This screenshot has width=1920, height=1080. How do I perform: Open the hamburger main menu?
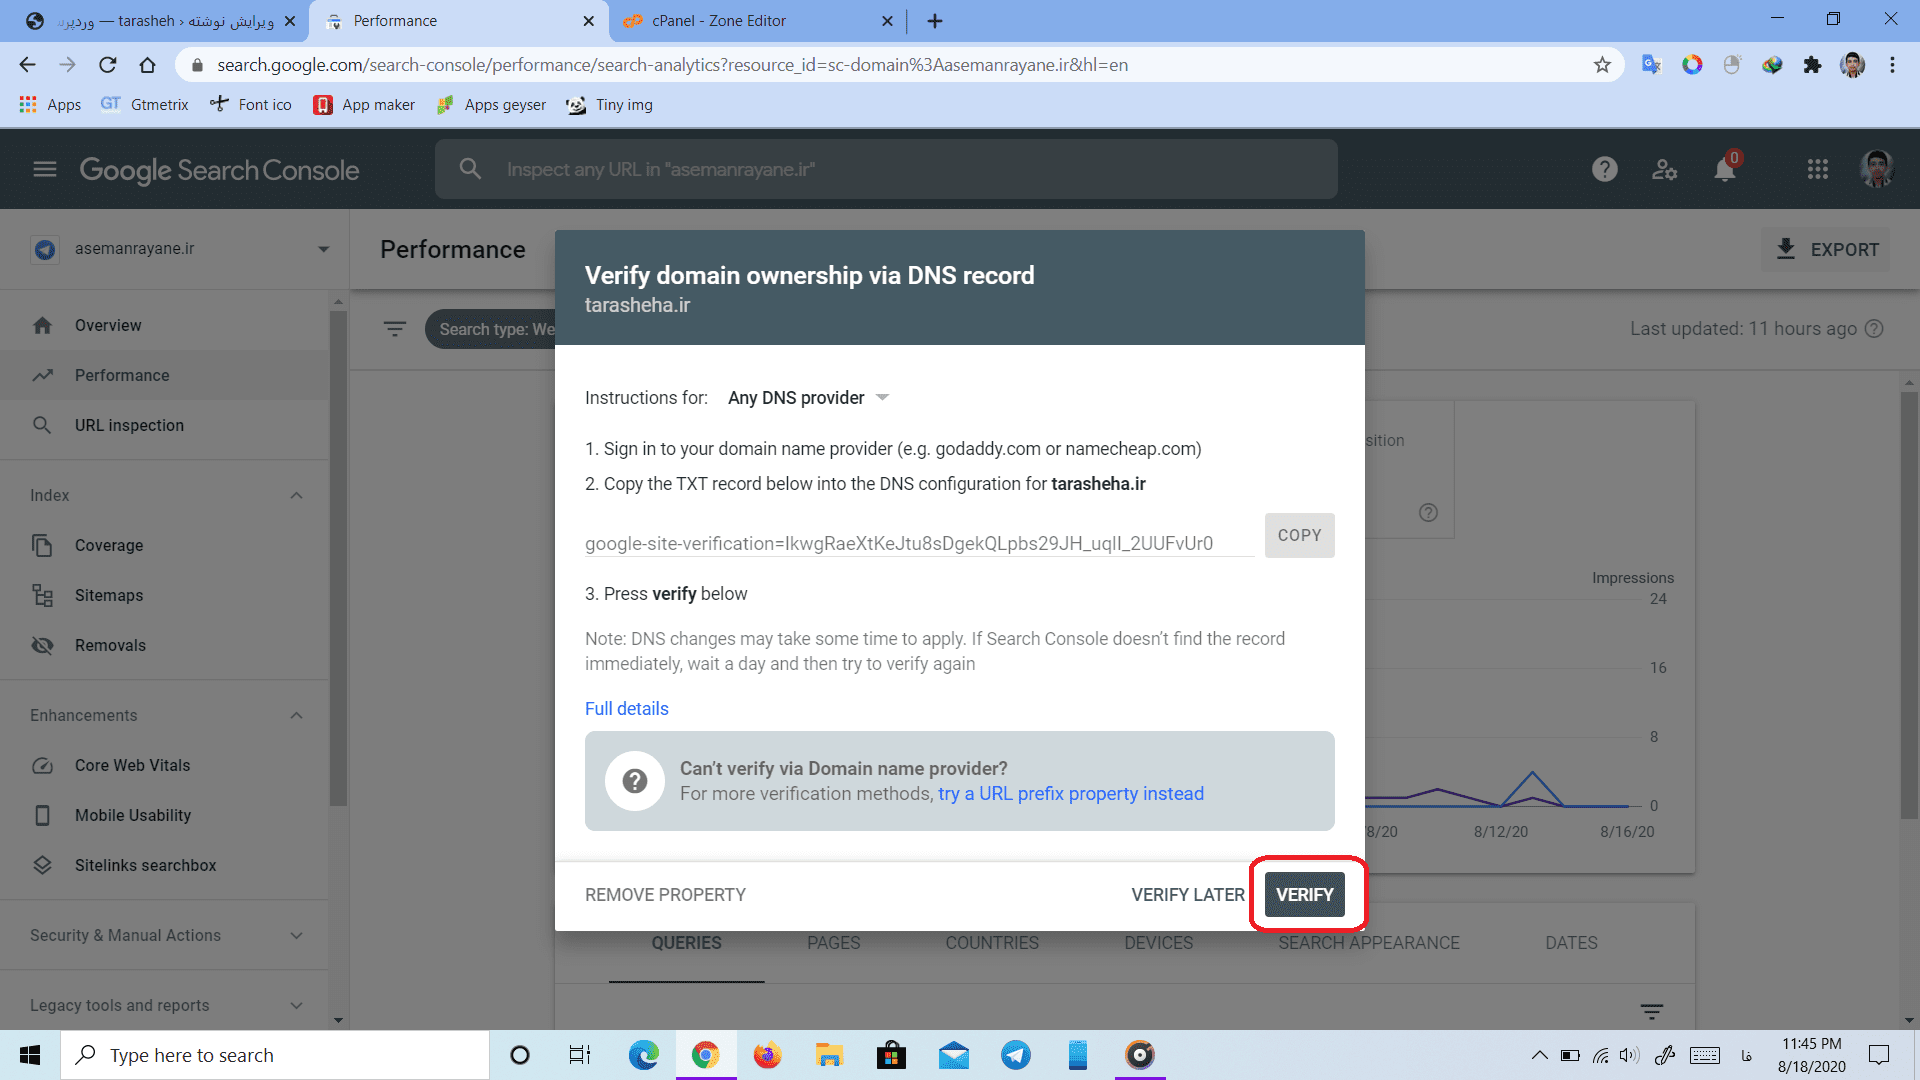[x=45, y=170]
